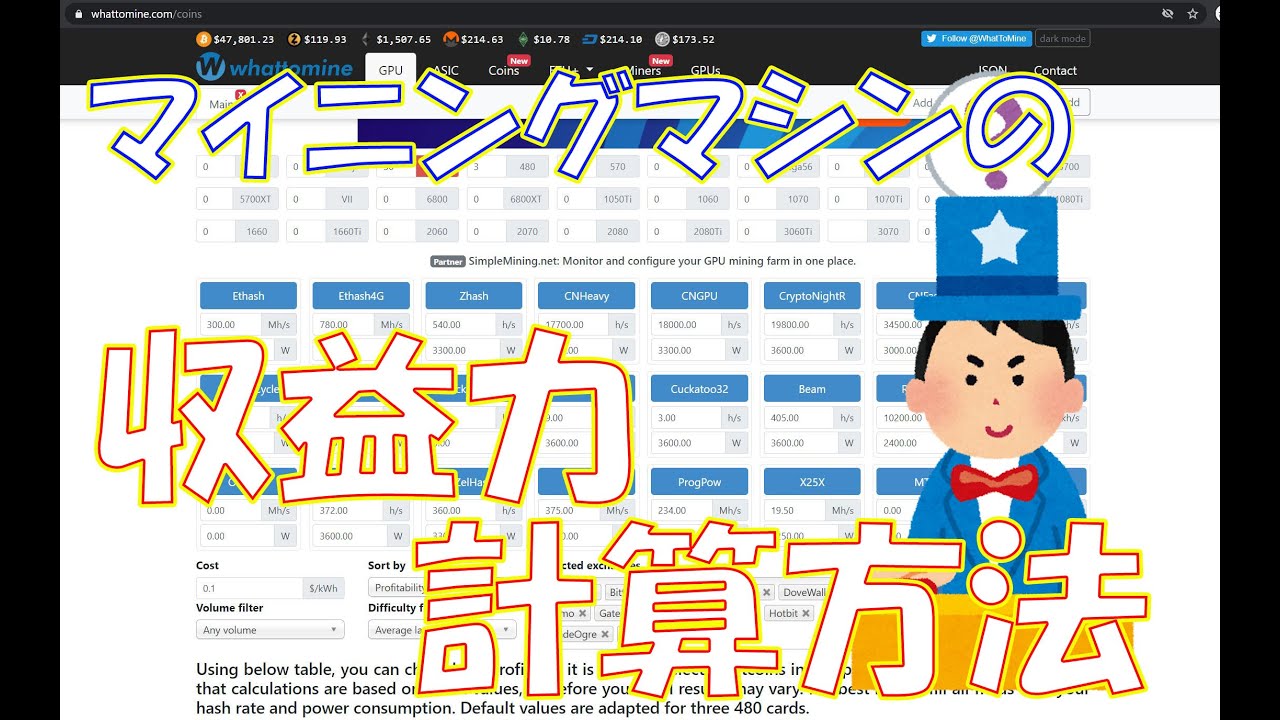Open the WhatToMine logo homepage
Screen dimensions: 1280x720
274,68
